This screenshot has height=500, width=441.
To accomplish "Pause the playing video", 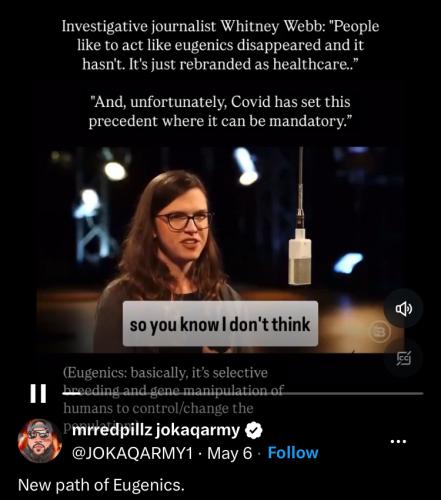I will point(38,393).
